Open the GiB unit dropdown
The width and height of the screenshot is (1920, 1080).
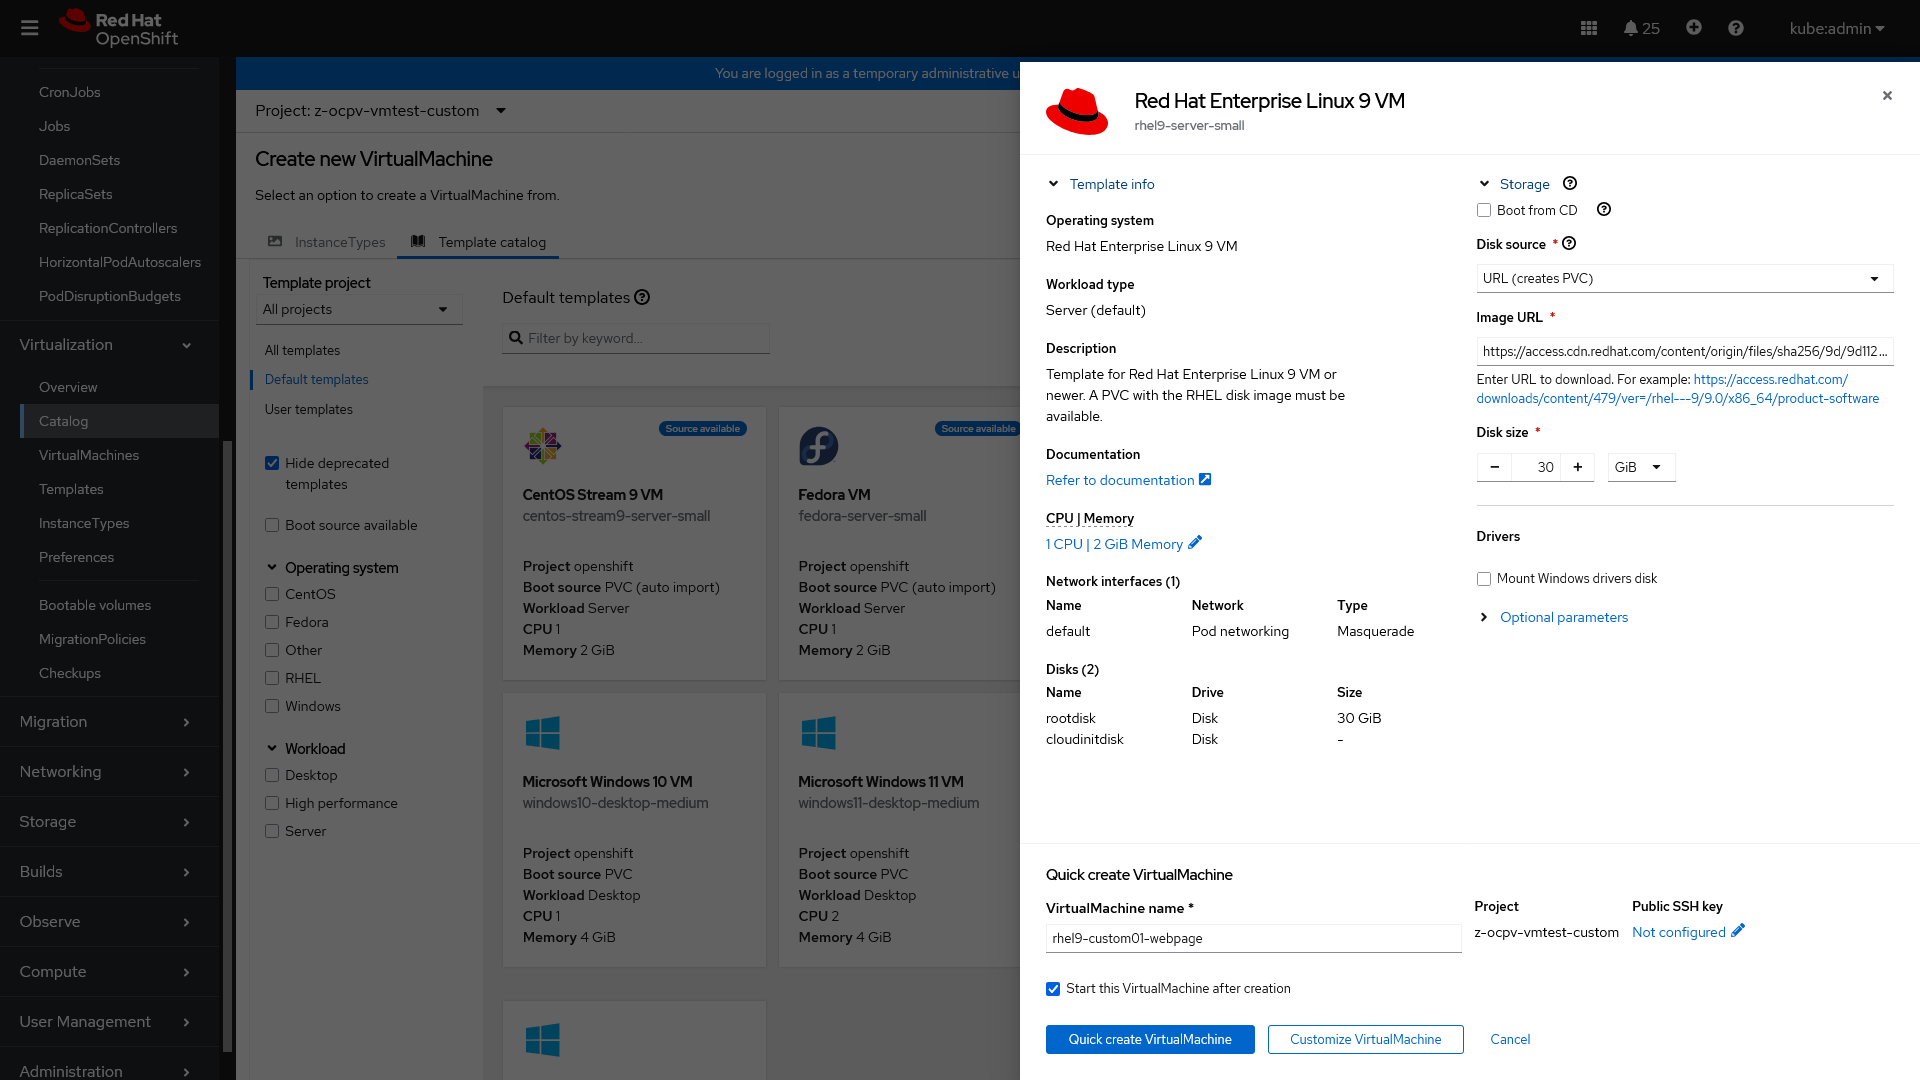pyautogui.click(x=1640, y=467)
